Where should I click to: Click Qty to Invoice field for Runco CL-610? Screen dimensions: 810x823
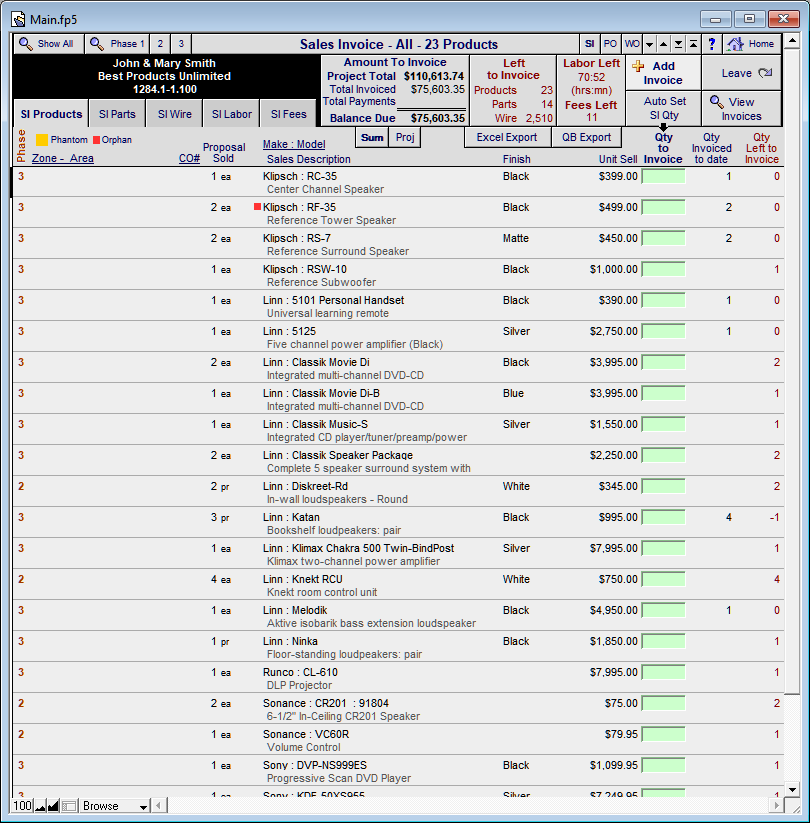pyautogui.click(x=664, y=672)
